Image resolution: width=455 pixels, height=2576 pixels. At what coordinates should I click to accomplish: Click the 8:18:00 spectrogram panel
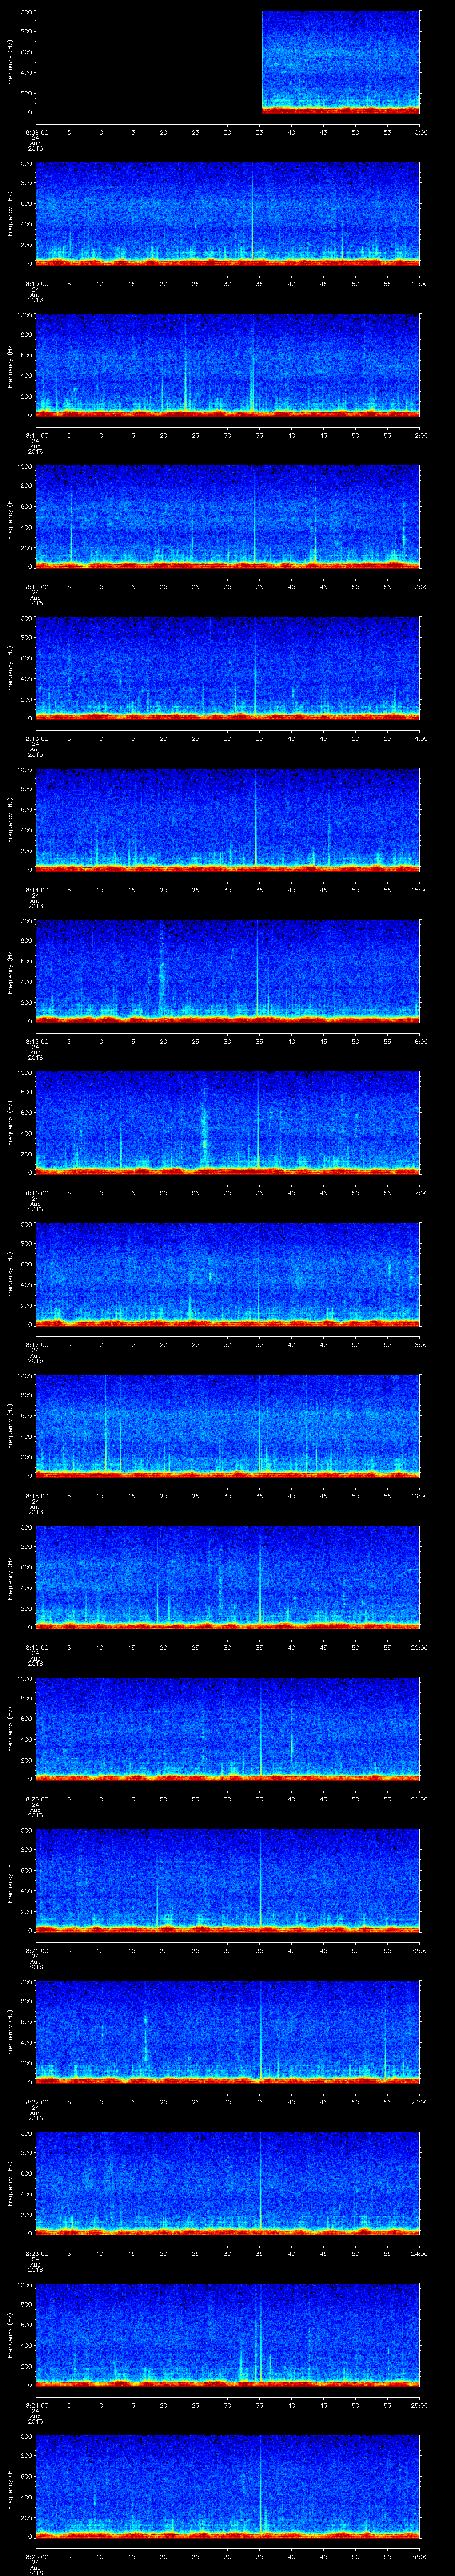click(227, 1425)
